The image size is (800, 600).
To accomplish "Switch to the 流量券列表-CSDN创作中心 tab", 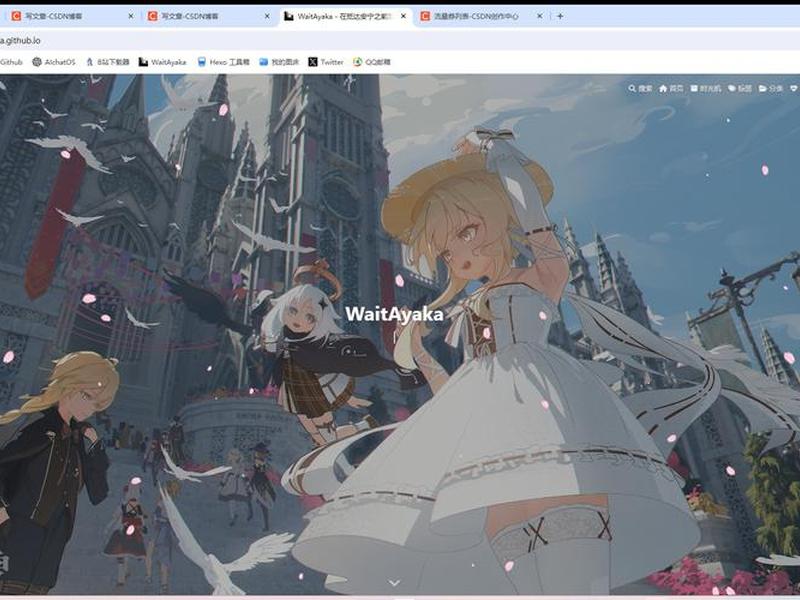I will (482, 16).
